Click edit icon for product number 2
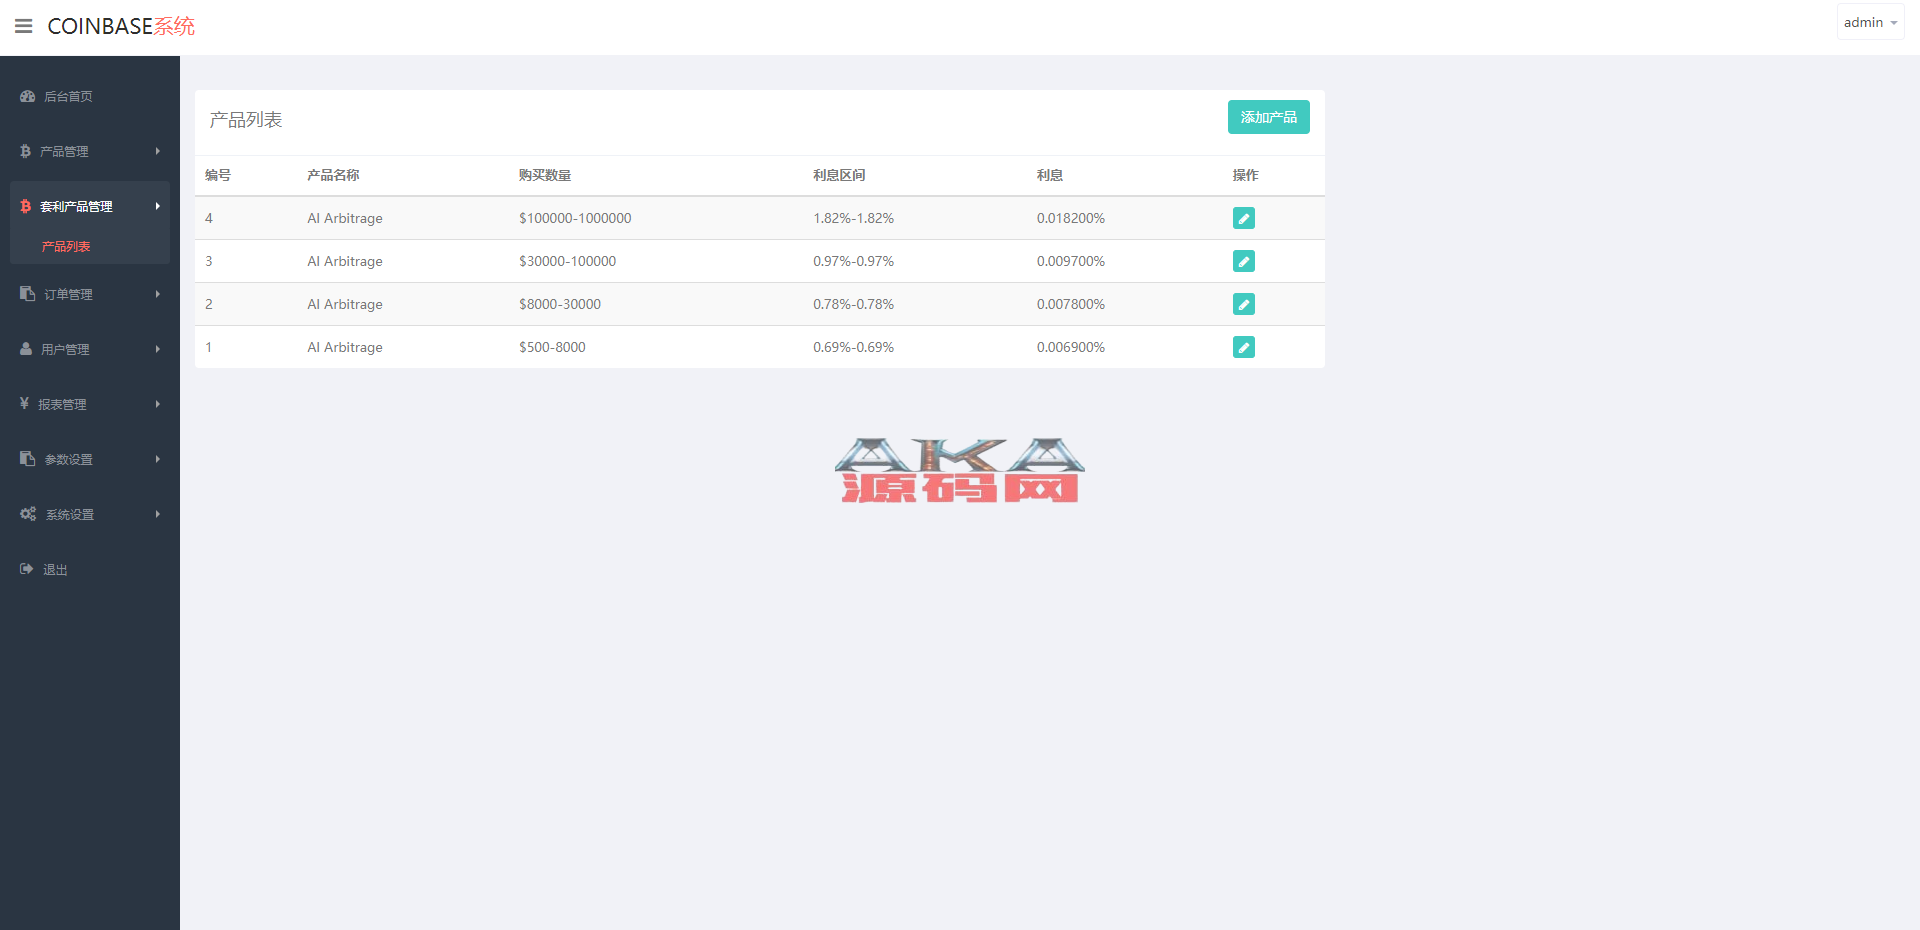 [x=1243, y=304]
